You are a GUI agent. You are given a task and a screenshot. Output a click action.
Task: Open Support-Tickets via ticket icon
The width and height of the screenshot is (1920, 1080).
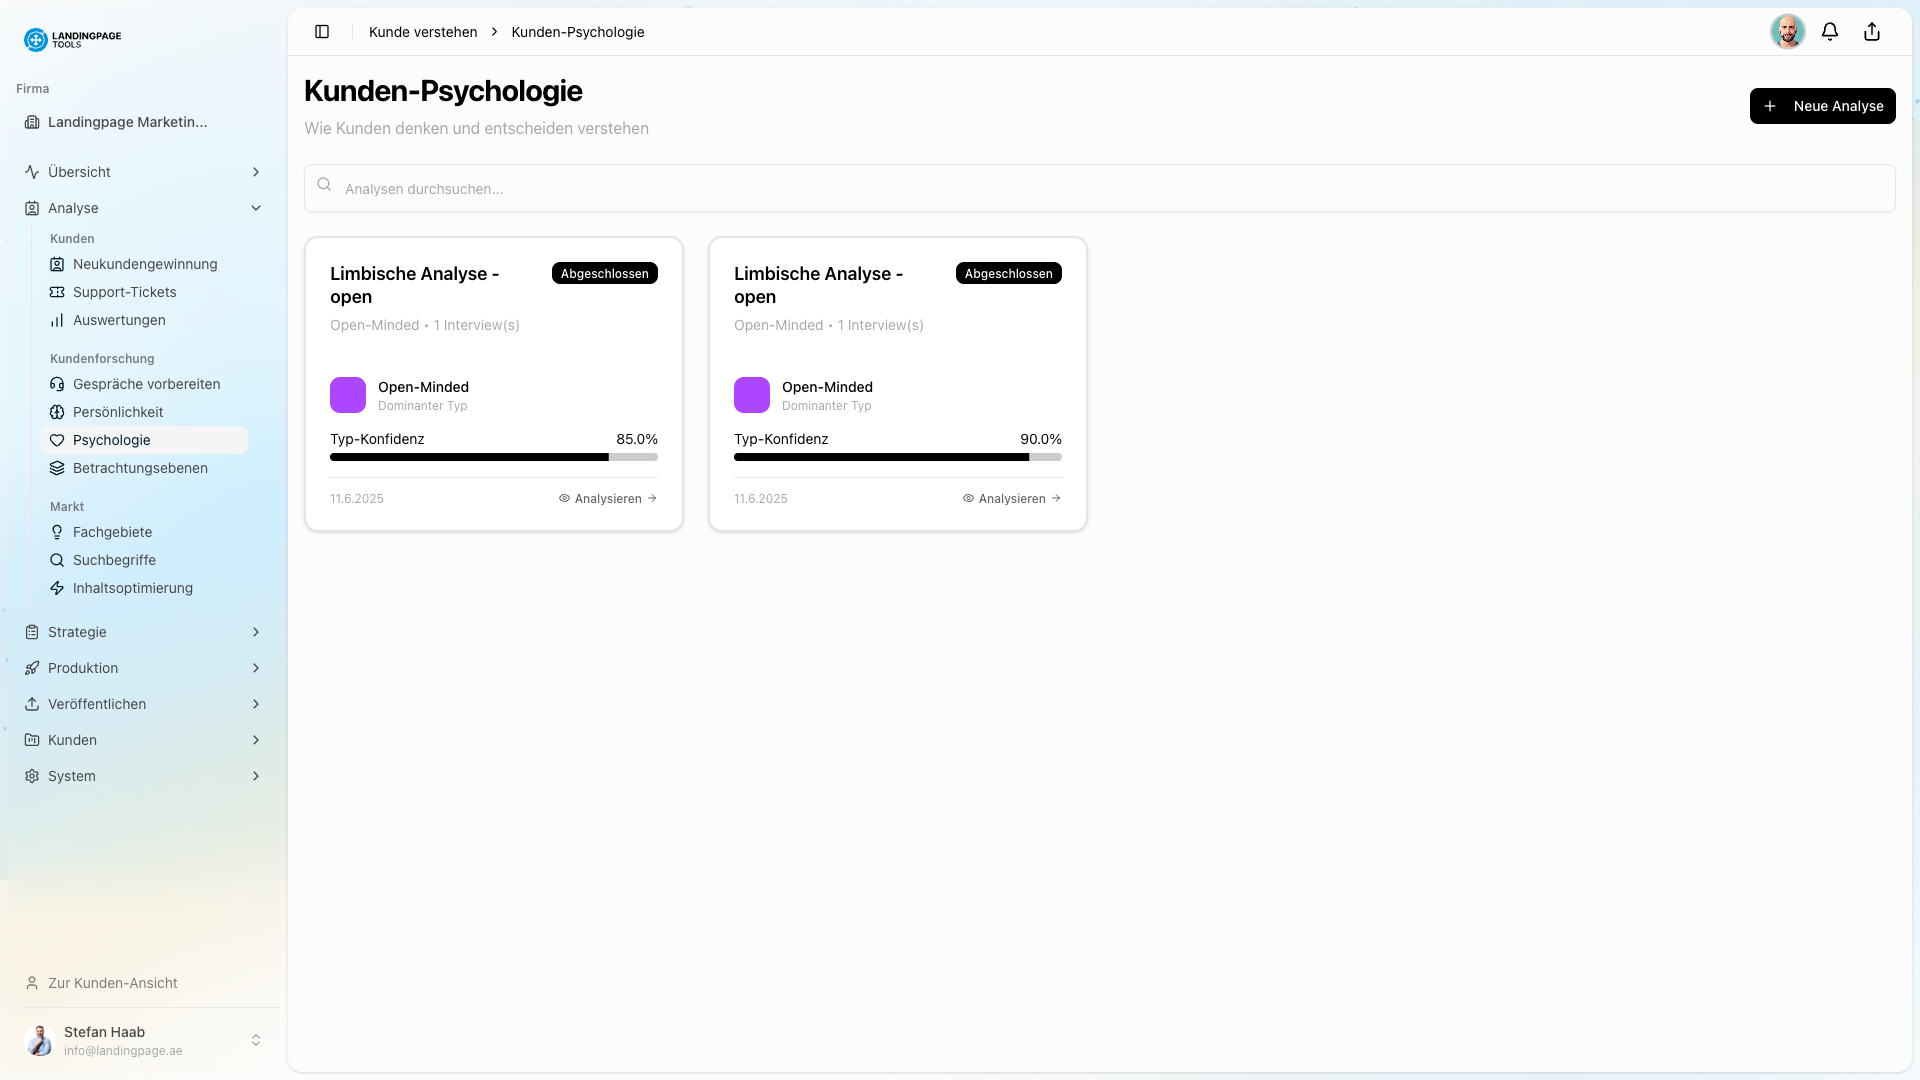coord(57,292)
